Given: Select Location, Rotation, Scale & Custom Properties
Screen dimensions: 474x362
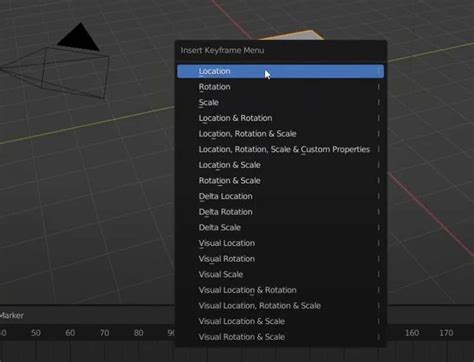Looking at the screenshot, I should click(x=280, y=150).
